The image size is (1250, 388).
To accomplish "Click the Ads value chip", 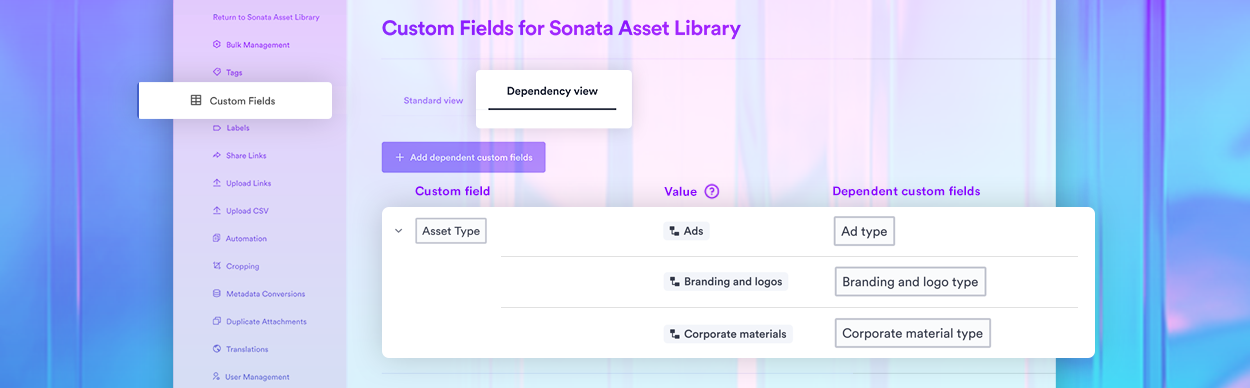I will click(x=686, y=231).
